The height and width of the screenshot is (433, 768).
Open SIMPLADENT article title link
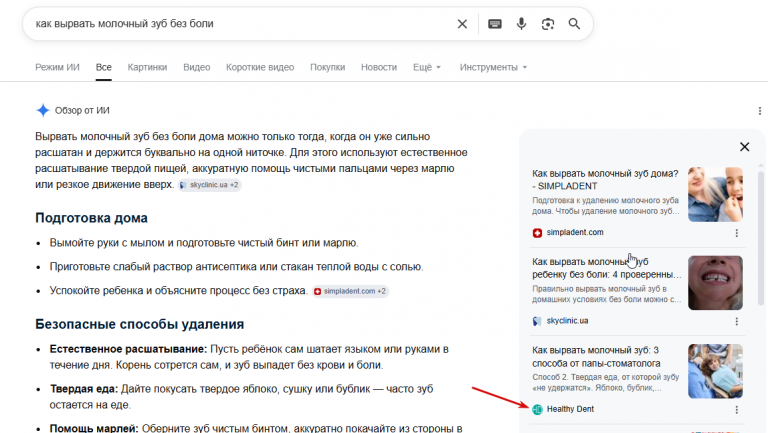tap(605, 180)
